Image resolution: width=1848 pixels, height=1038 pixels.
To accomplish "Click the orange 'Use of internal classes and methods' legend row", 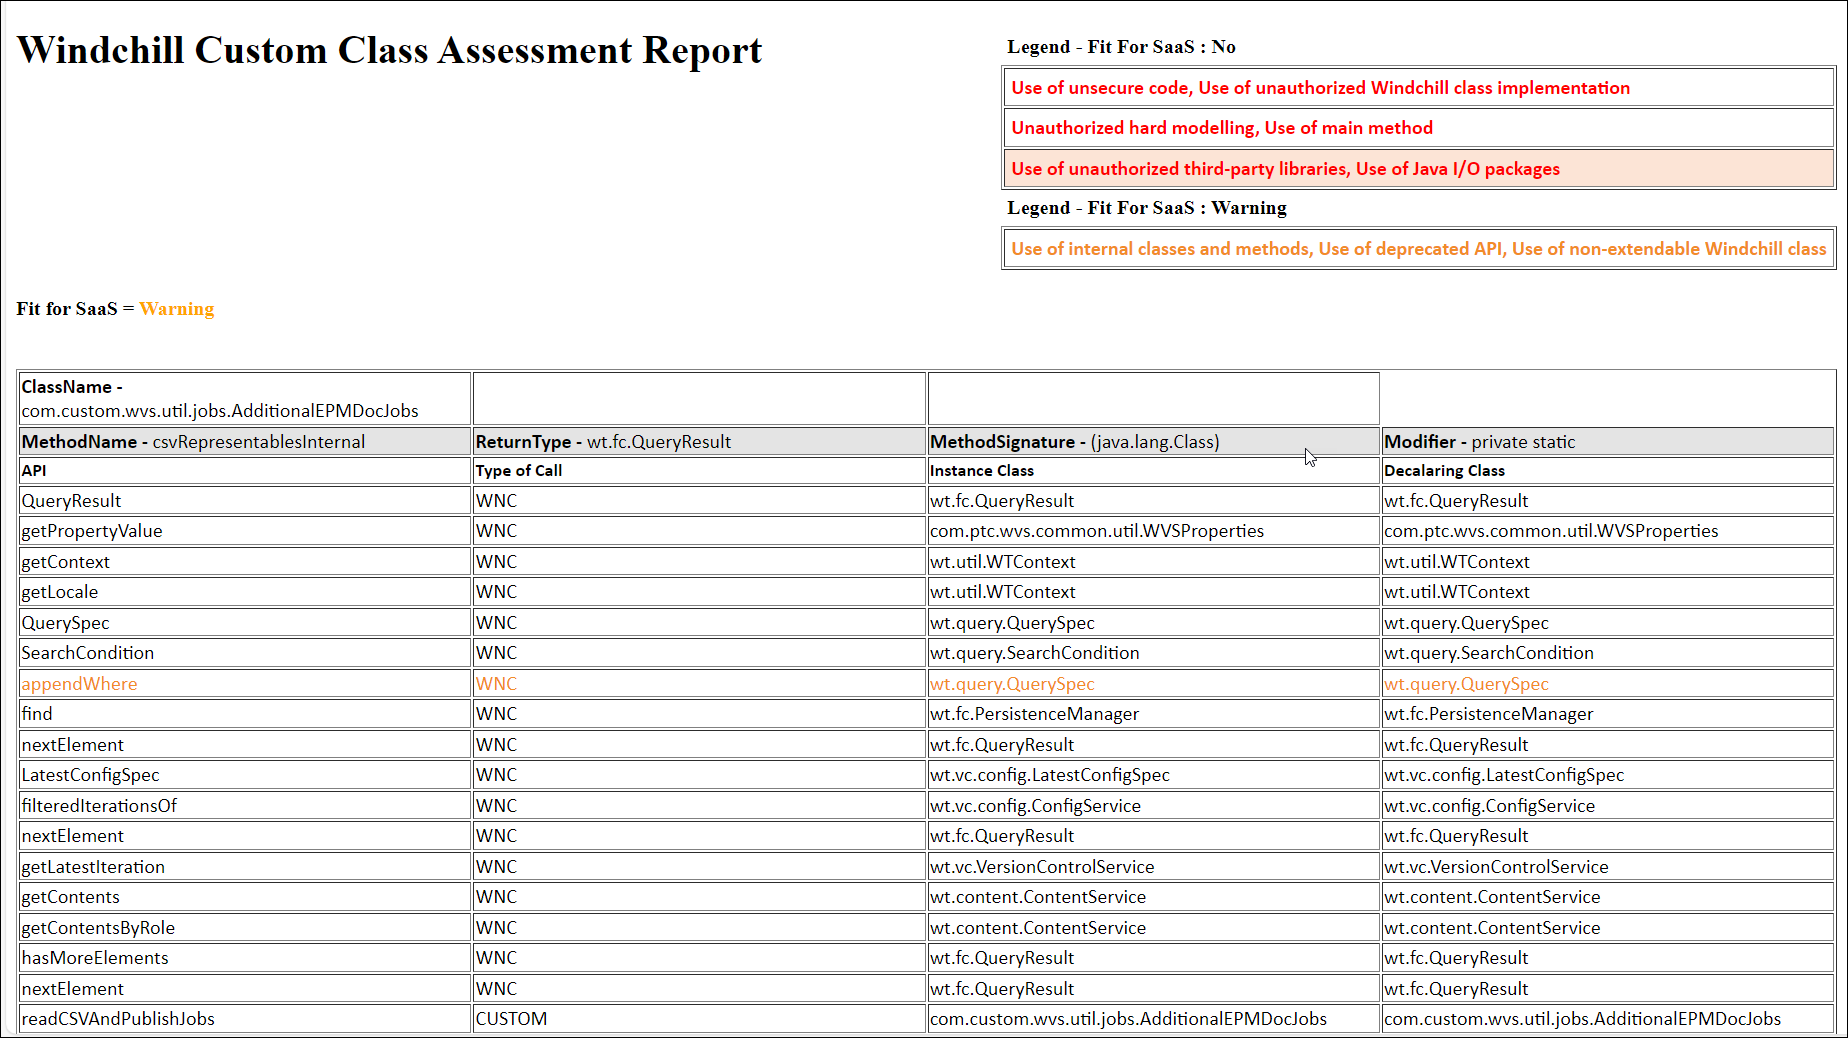I will (1418, 249).
